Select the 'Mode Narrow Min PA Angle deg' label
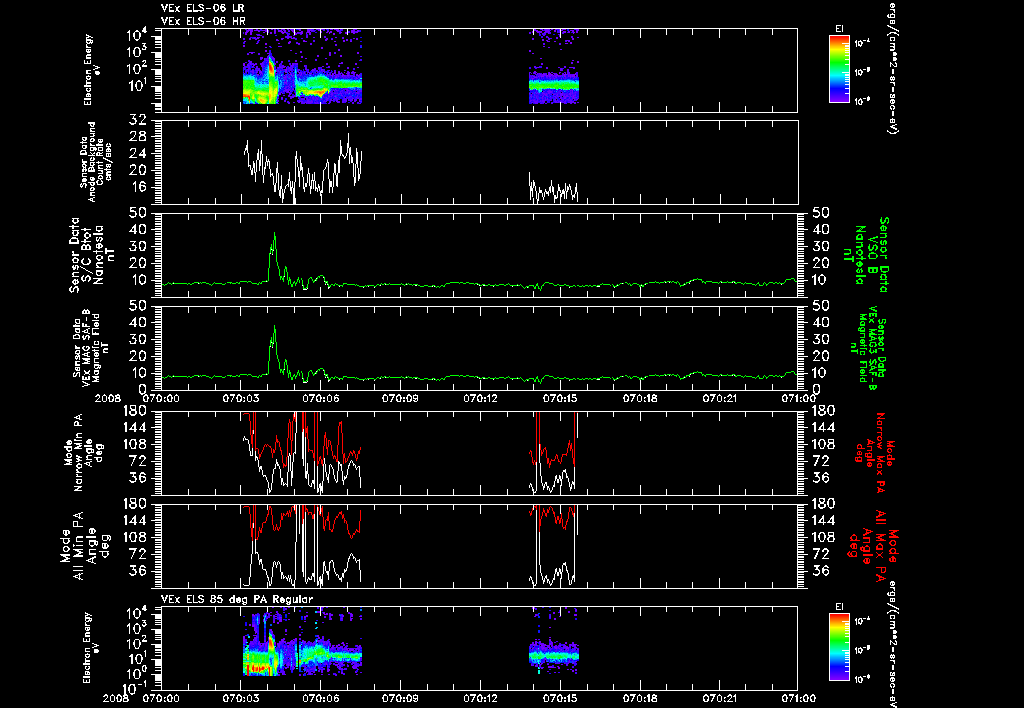 (x=82, y=452)
